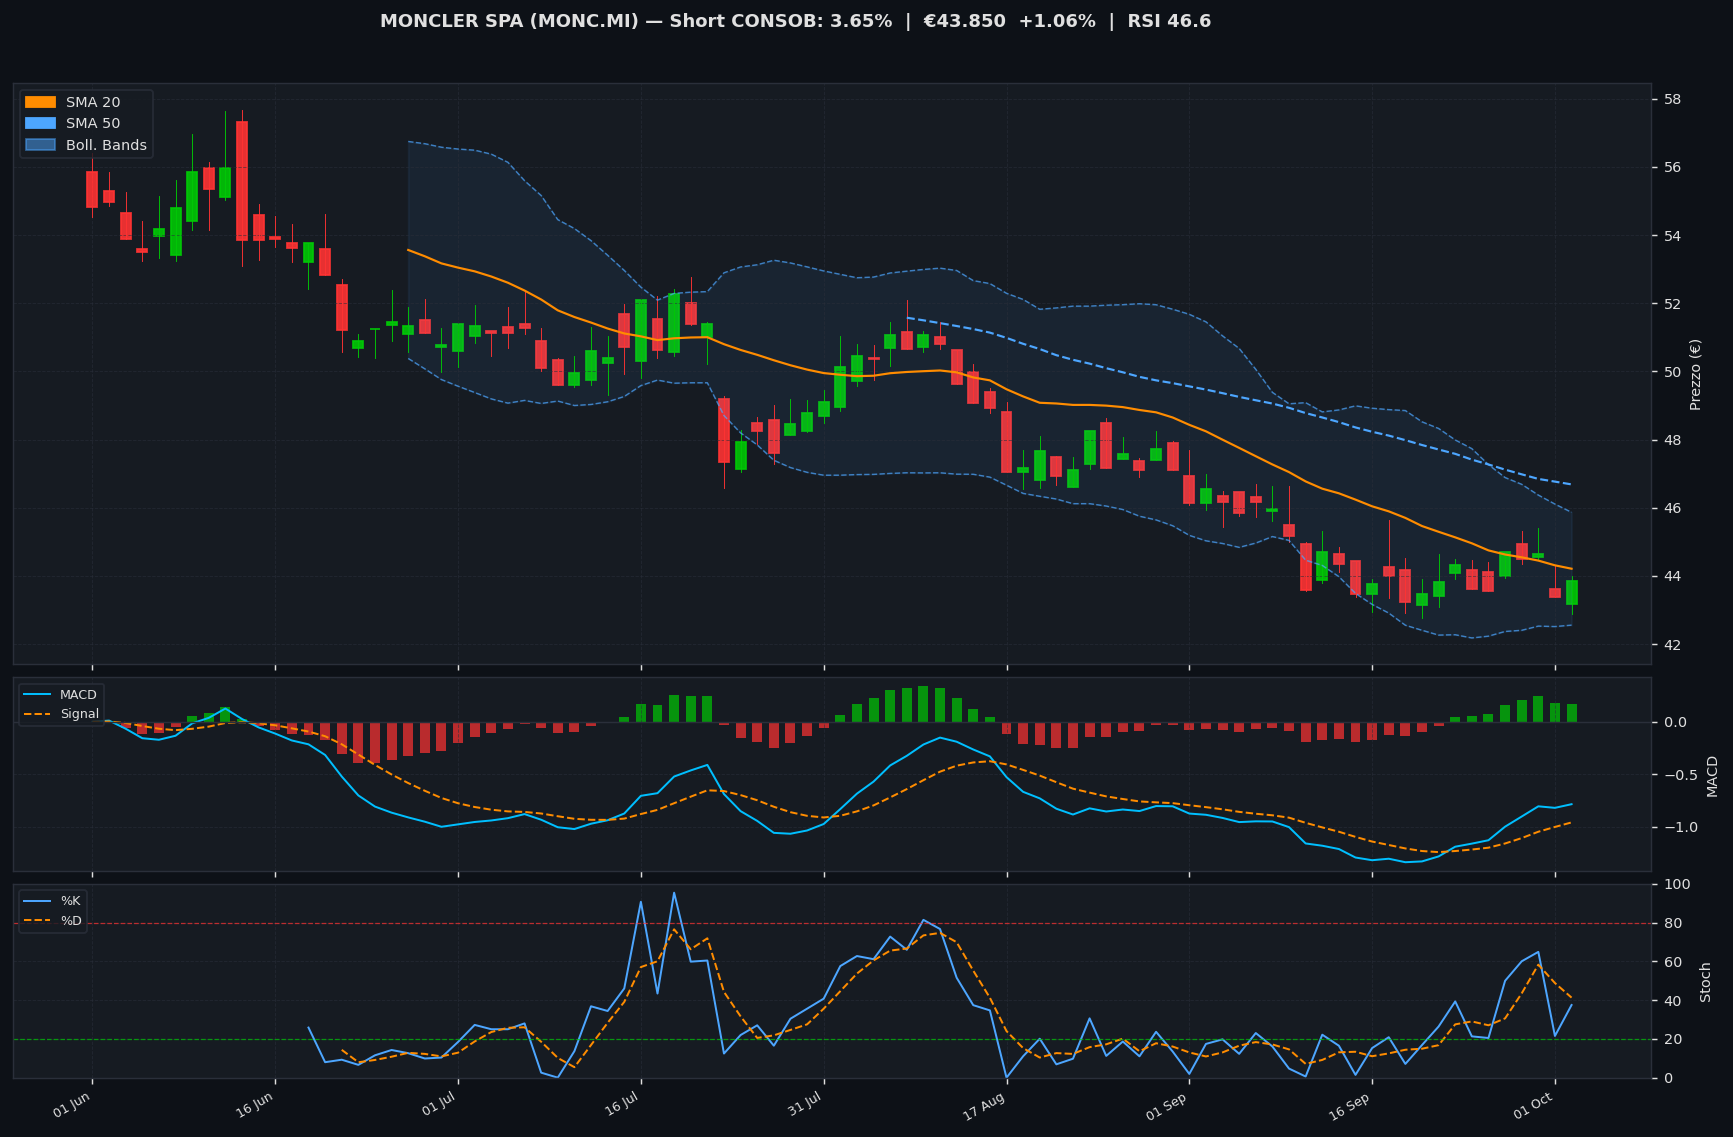
Task: Click the "01 Jun" date label
Action: pos(72,1106)
